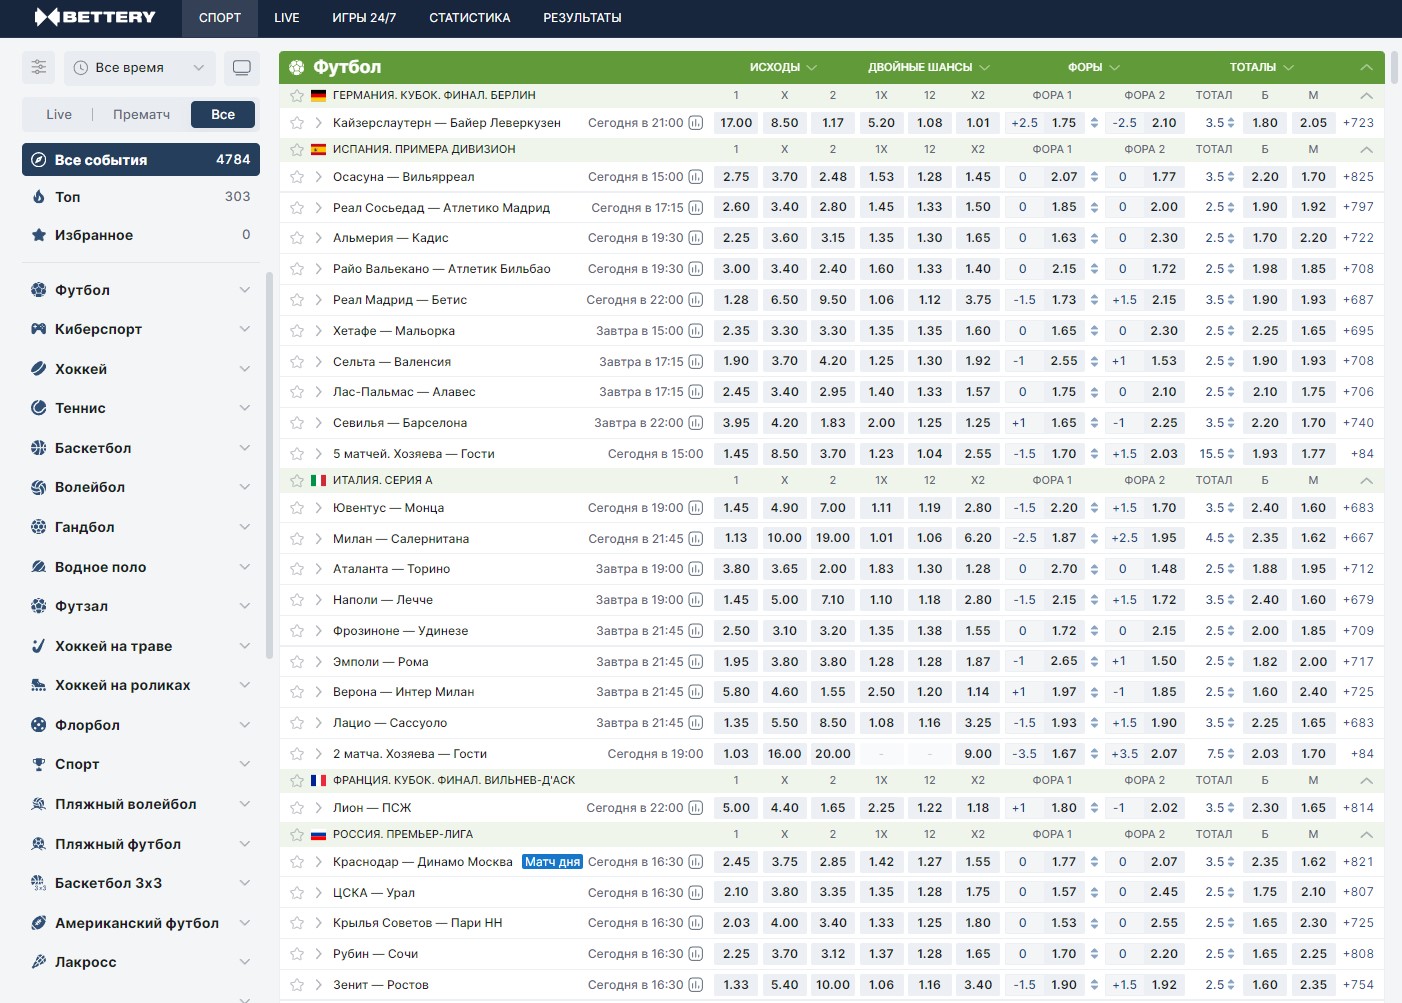Image resolution: width=1402 pixels, height=1003 pixels.
Task: Click the American football icon
Action: click(39, 923)
